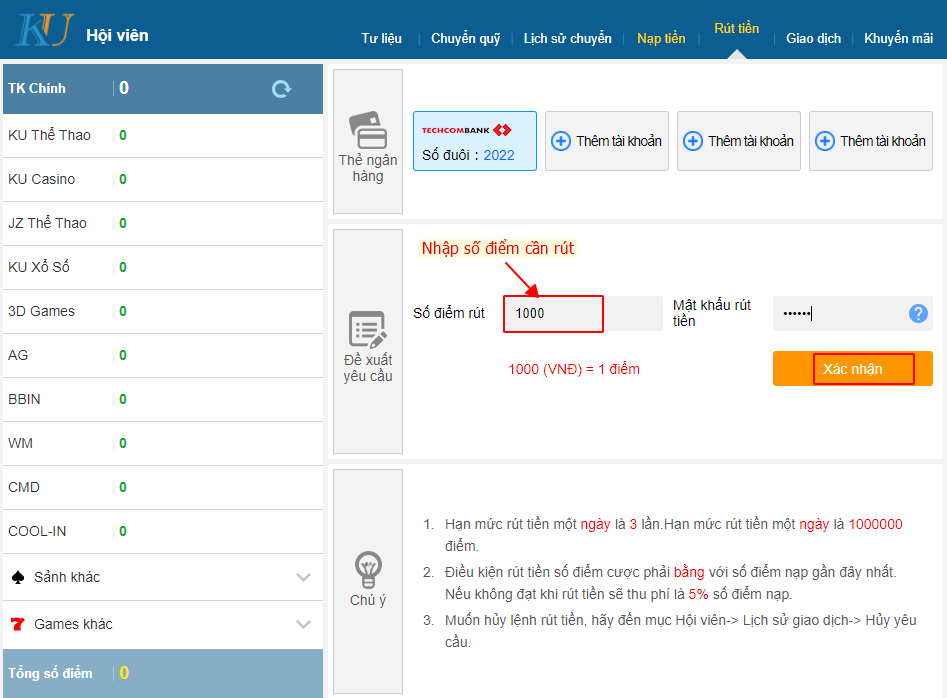Select the Techcombank account card ending 2022
947x698 pixels.
pos(474,140)
